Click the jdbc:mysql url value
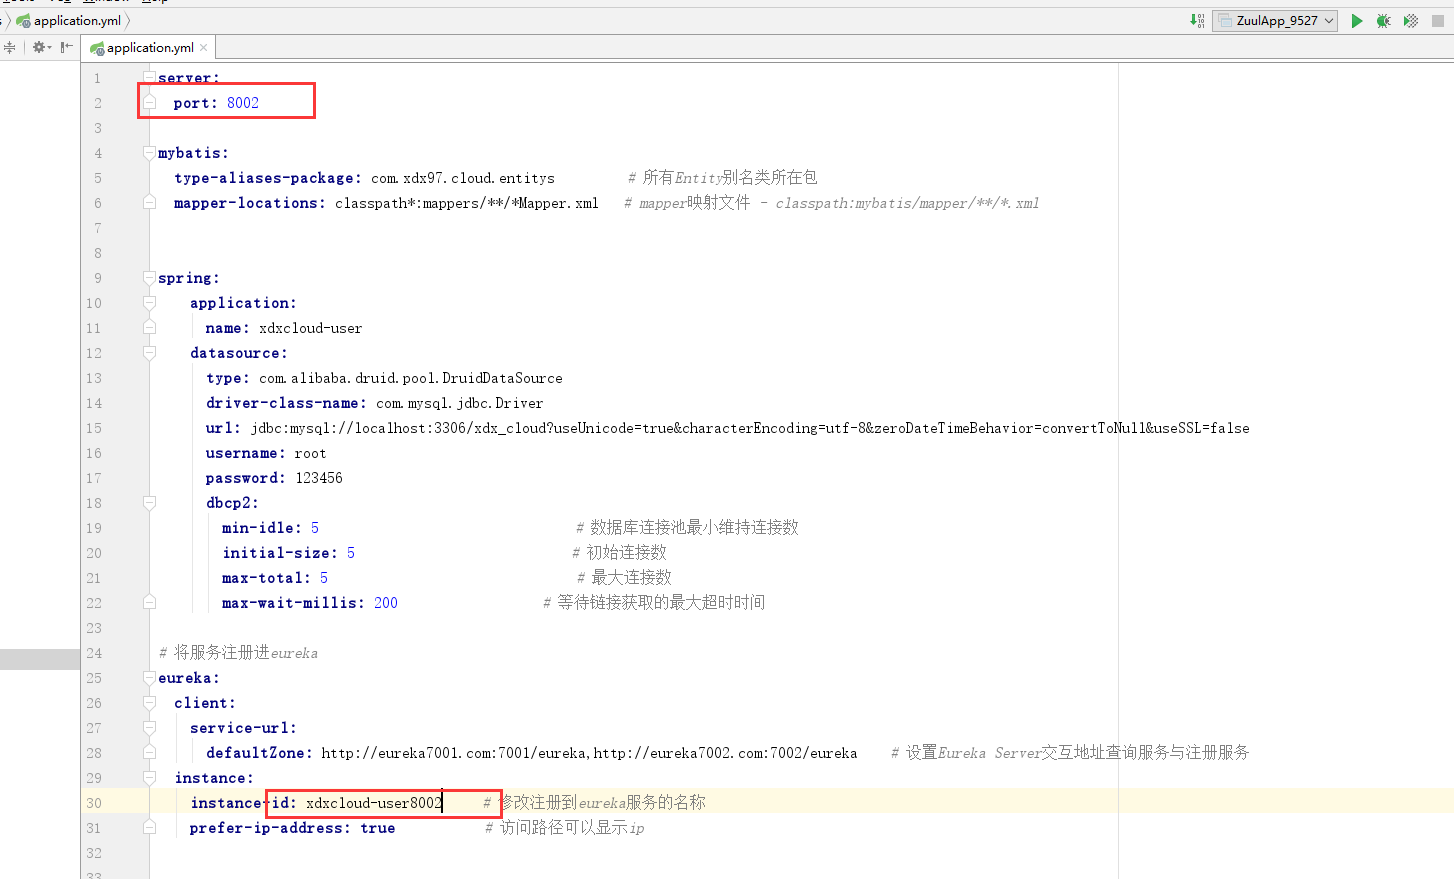Screen dimensions: 1454x879 pos(750,428)
